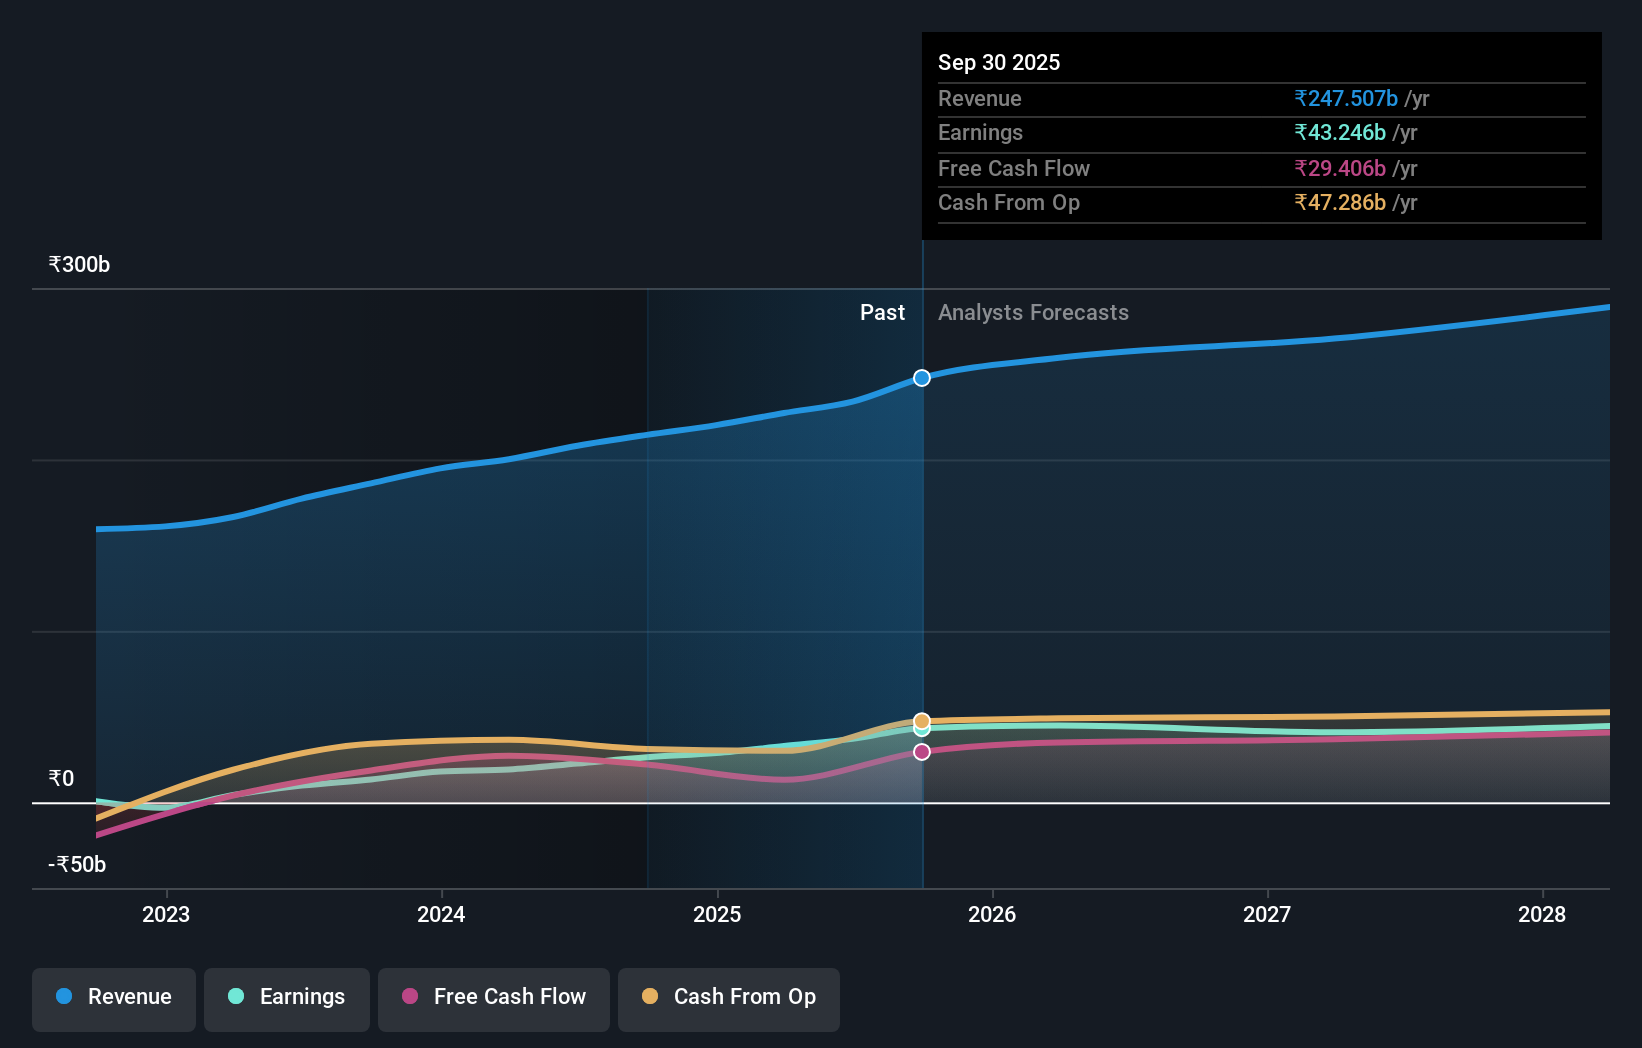
Task: Click the ₹300b axis label
Action: (x=78, y=263)
